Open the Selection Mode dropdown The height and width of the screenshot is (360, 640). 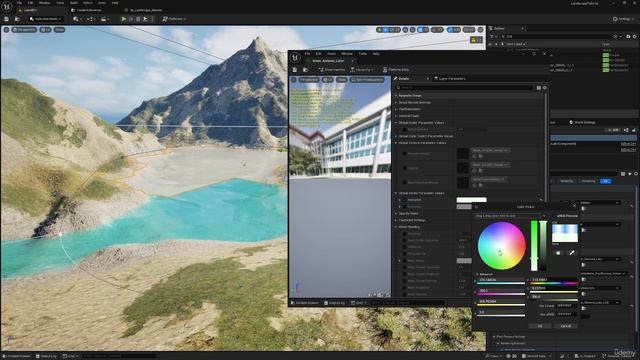point(45,19)
